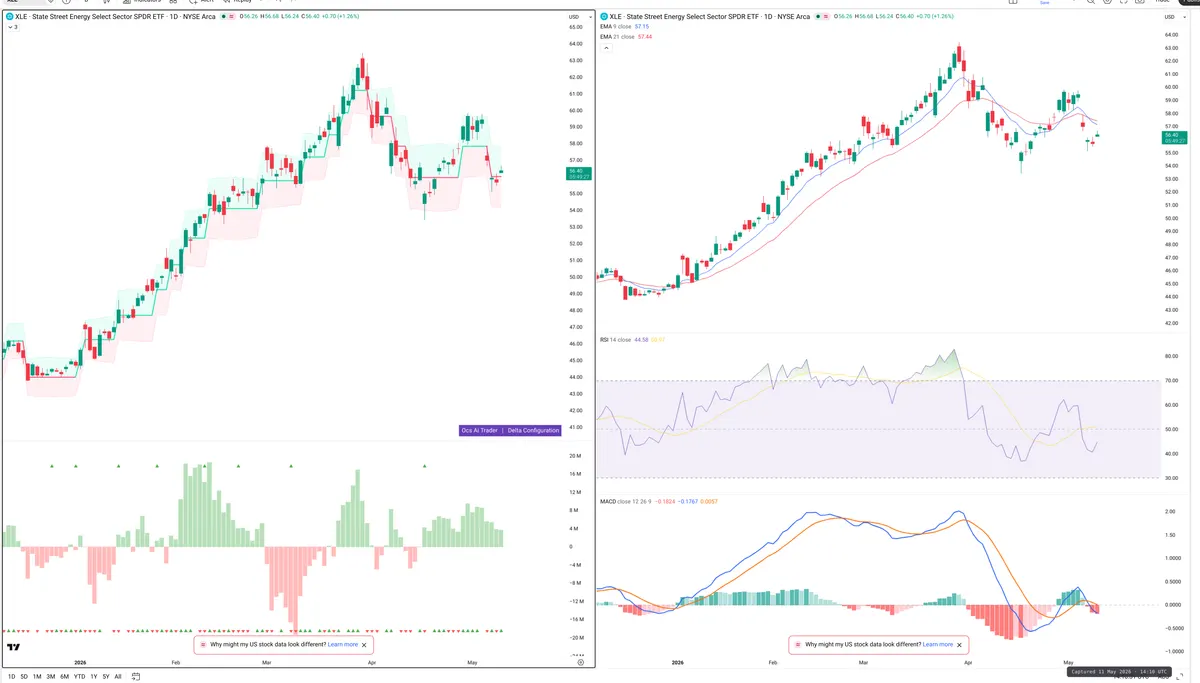Screen dimensions: 1200x683
Task: Click the Feb label on left time axis
Action: coord(176,662)
